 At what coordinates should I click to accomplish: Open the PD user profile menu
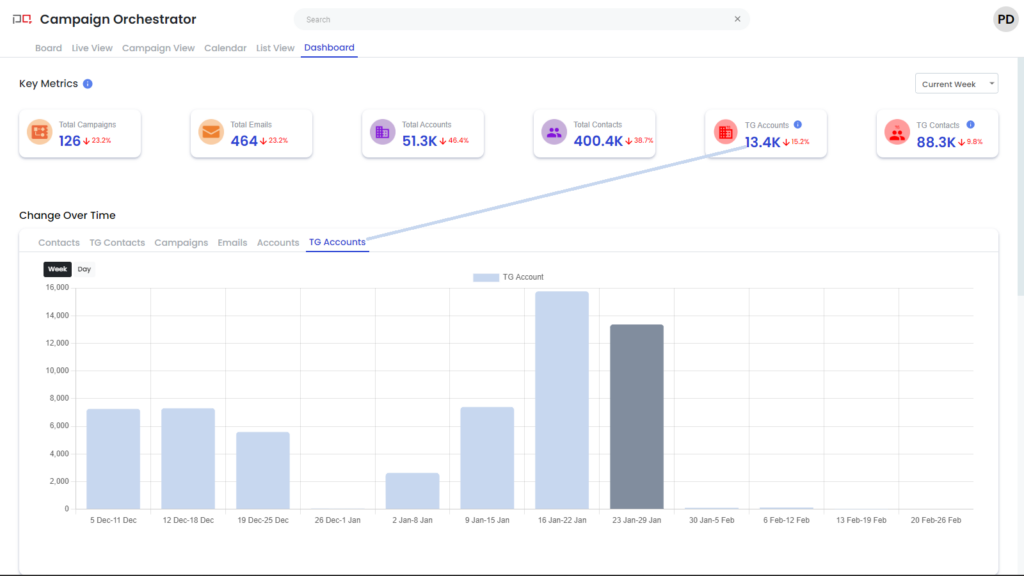[1005, 19]
